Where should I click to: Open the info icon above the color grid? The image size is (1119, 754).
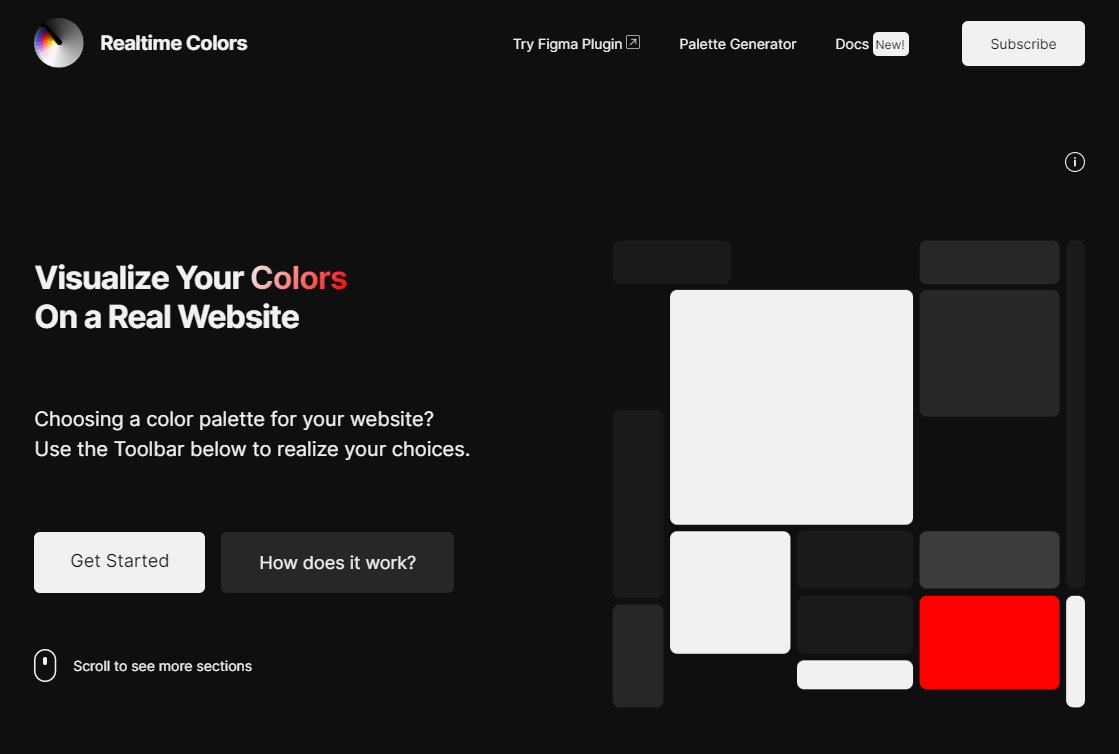pyautogui.click(x=1075, y=162)
